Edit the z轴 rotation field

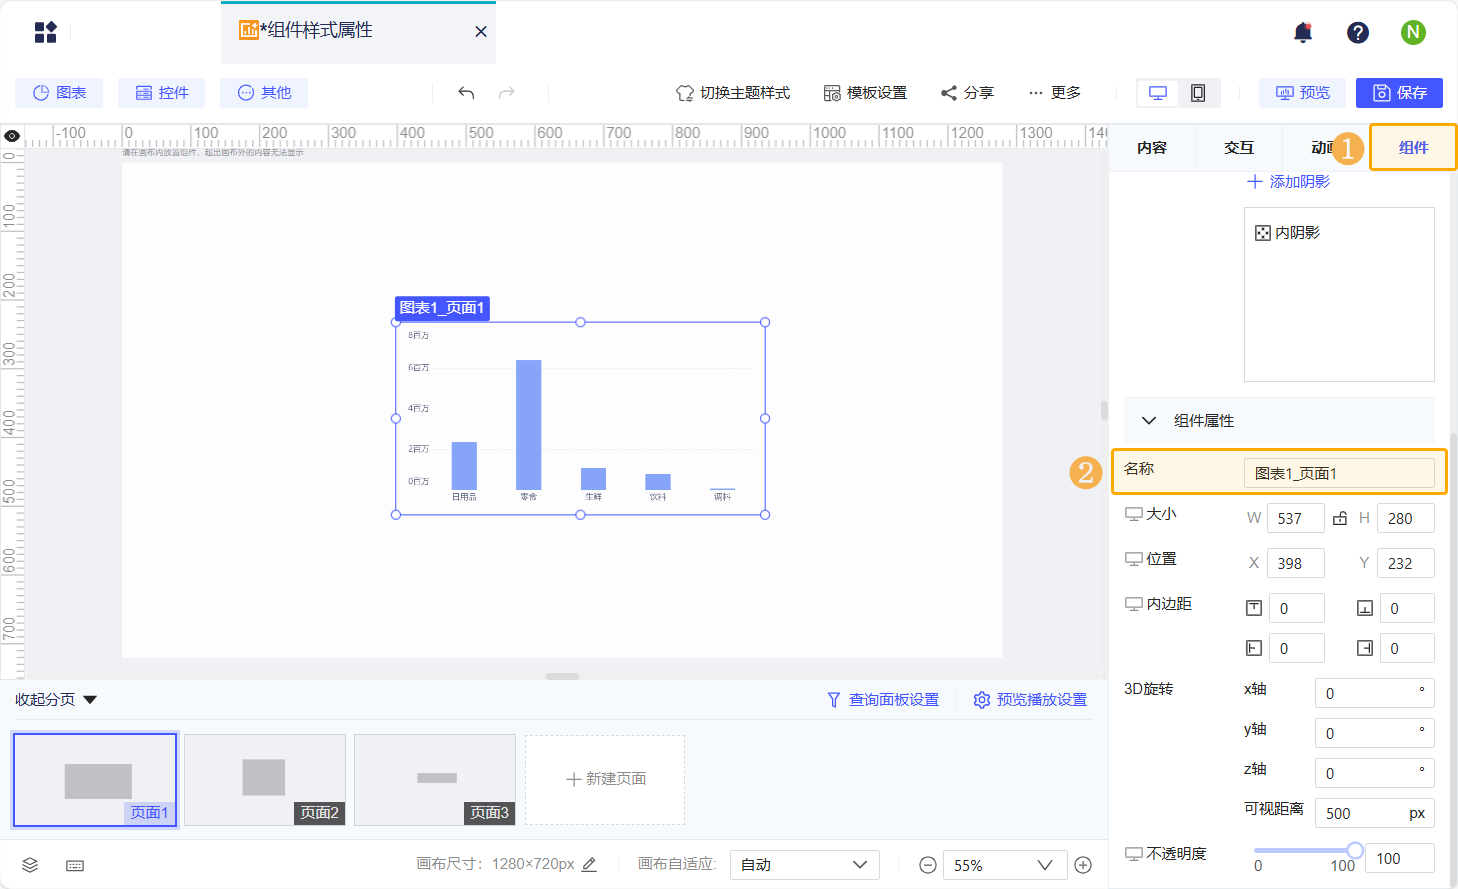click(x=1374, y=773)
